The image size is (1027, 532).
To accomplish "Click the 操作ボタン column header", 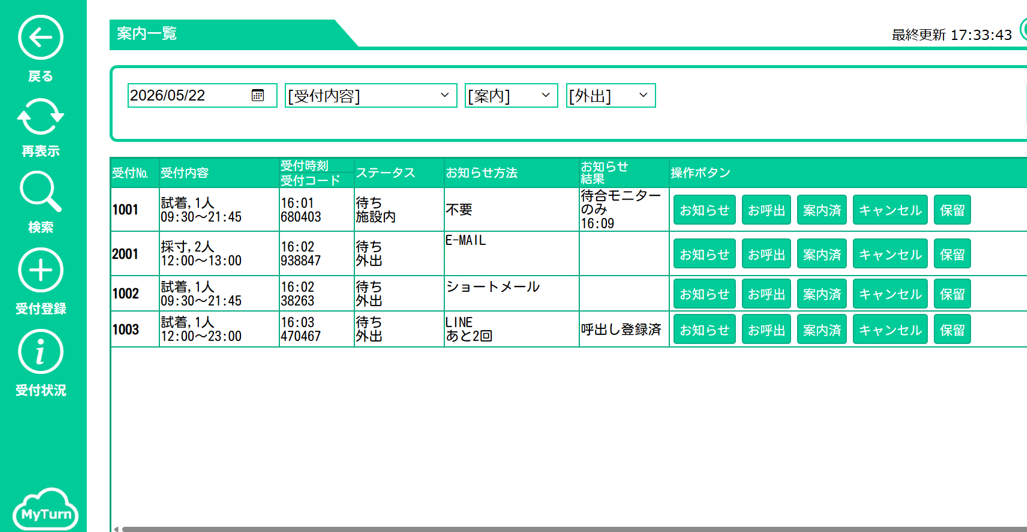I will (848, 173).
